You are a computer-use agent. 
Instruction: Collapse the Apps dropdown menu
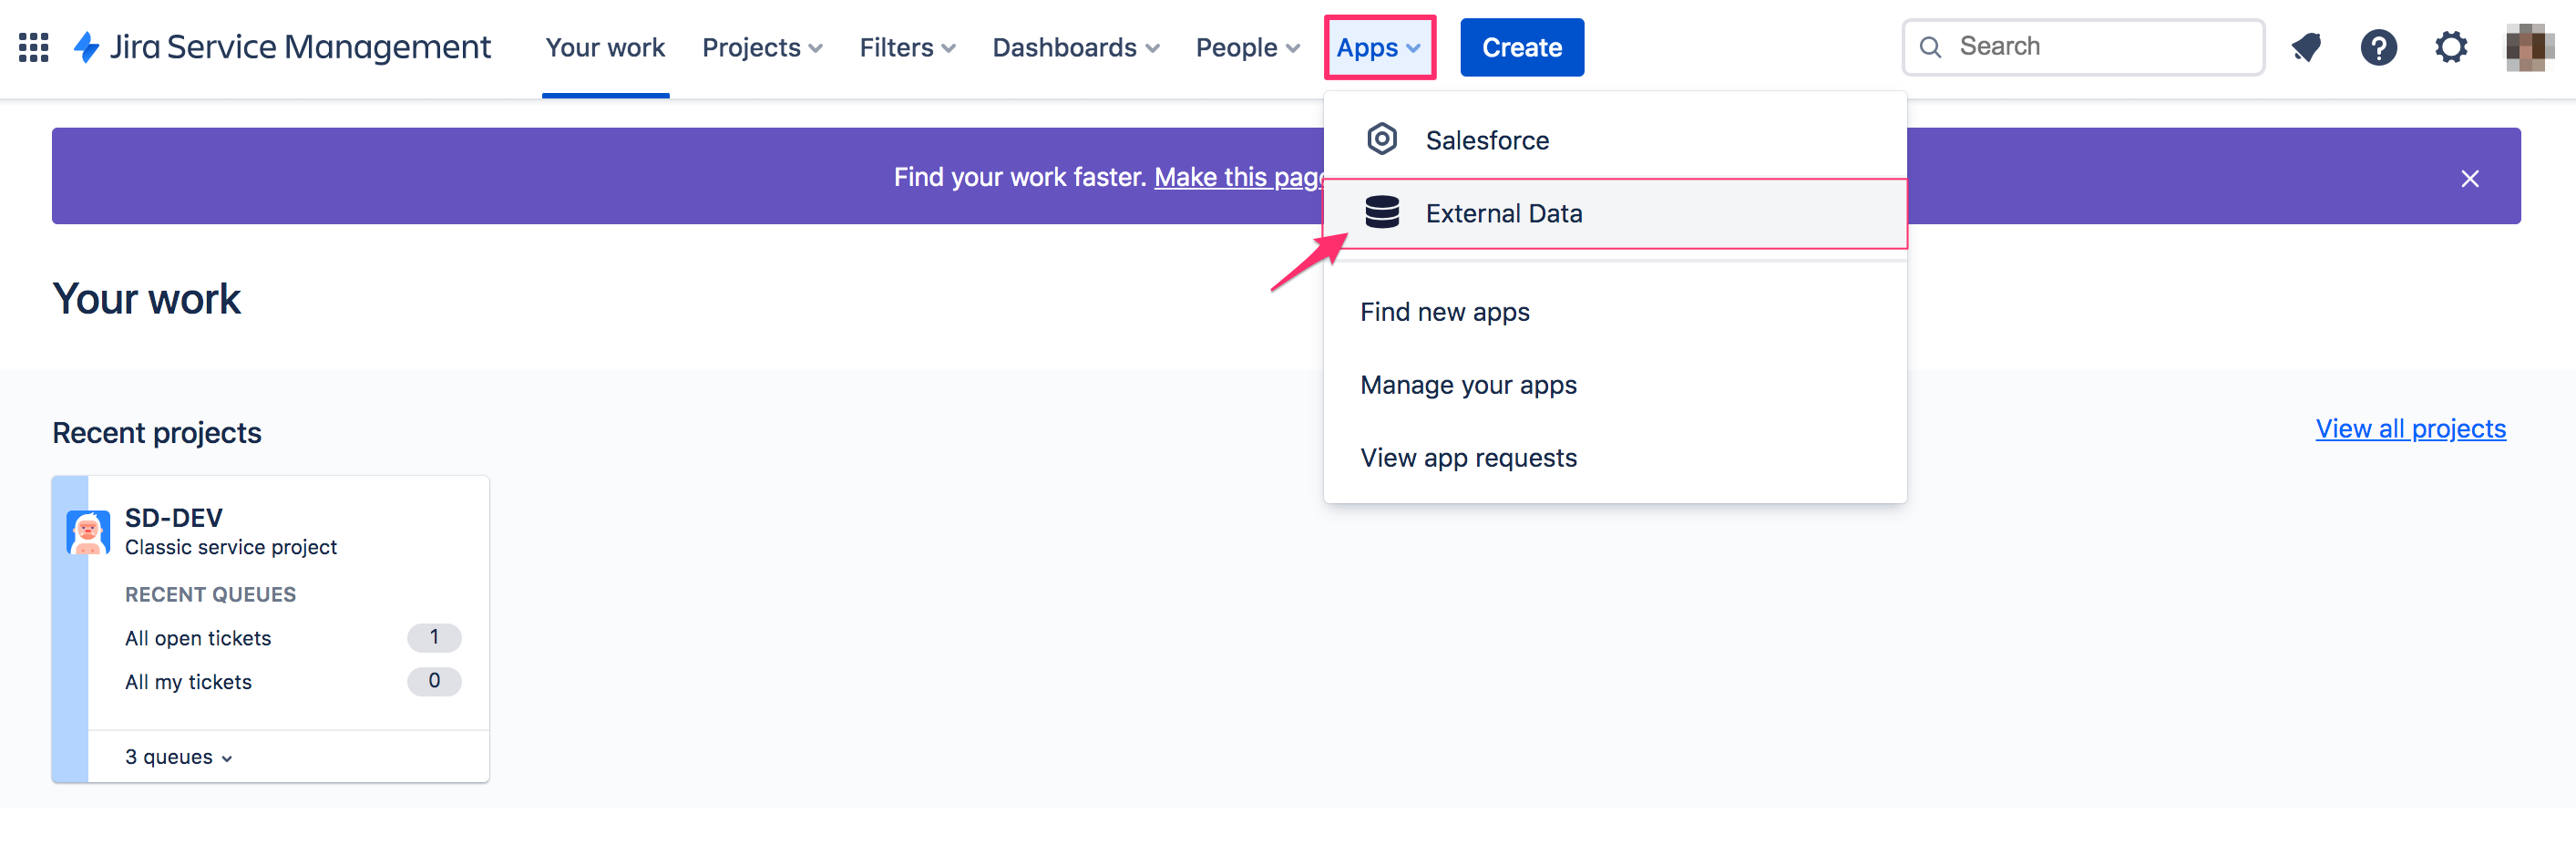(x=1379, y=47)
